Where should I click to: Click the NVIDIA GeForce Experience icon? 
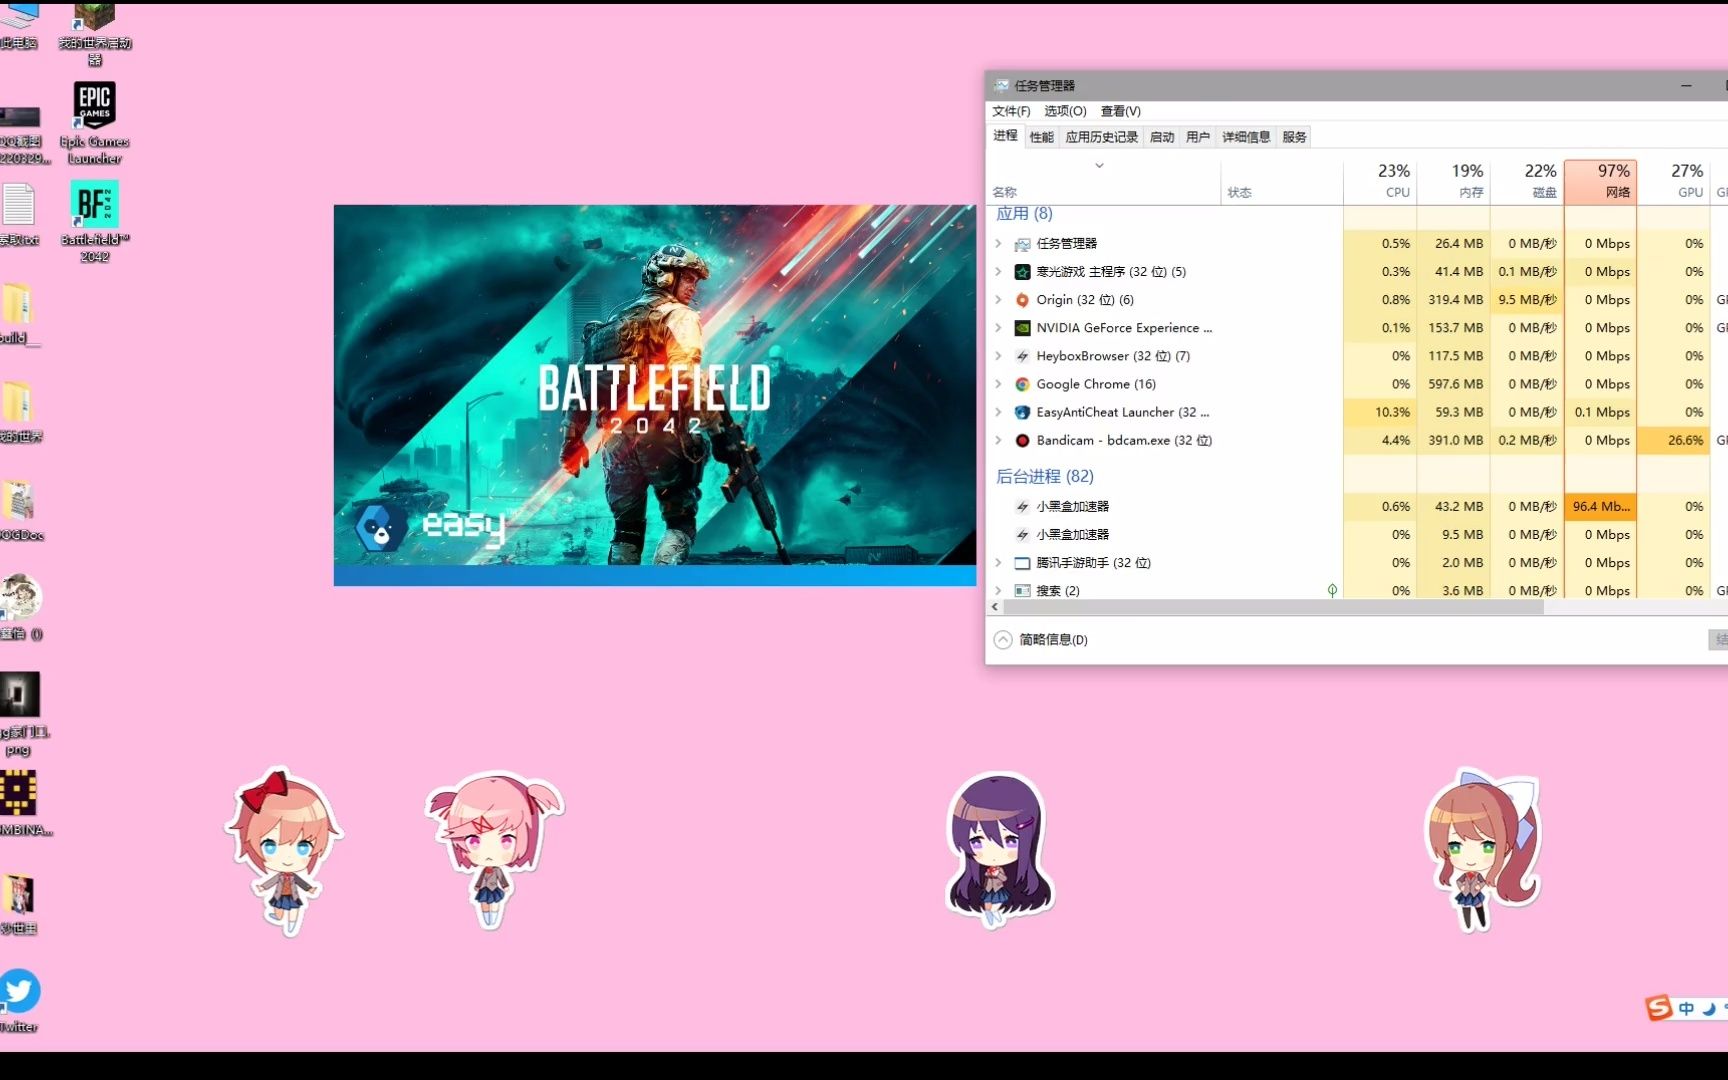[1022, 328]
